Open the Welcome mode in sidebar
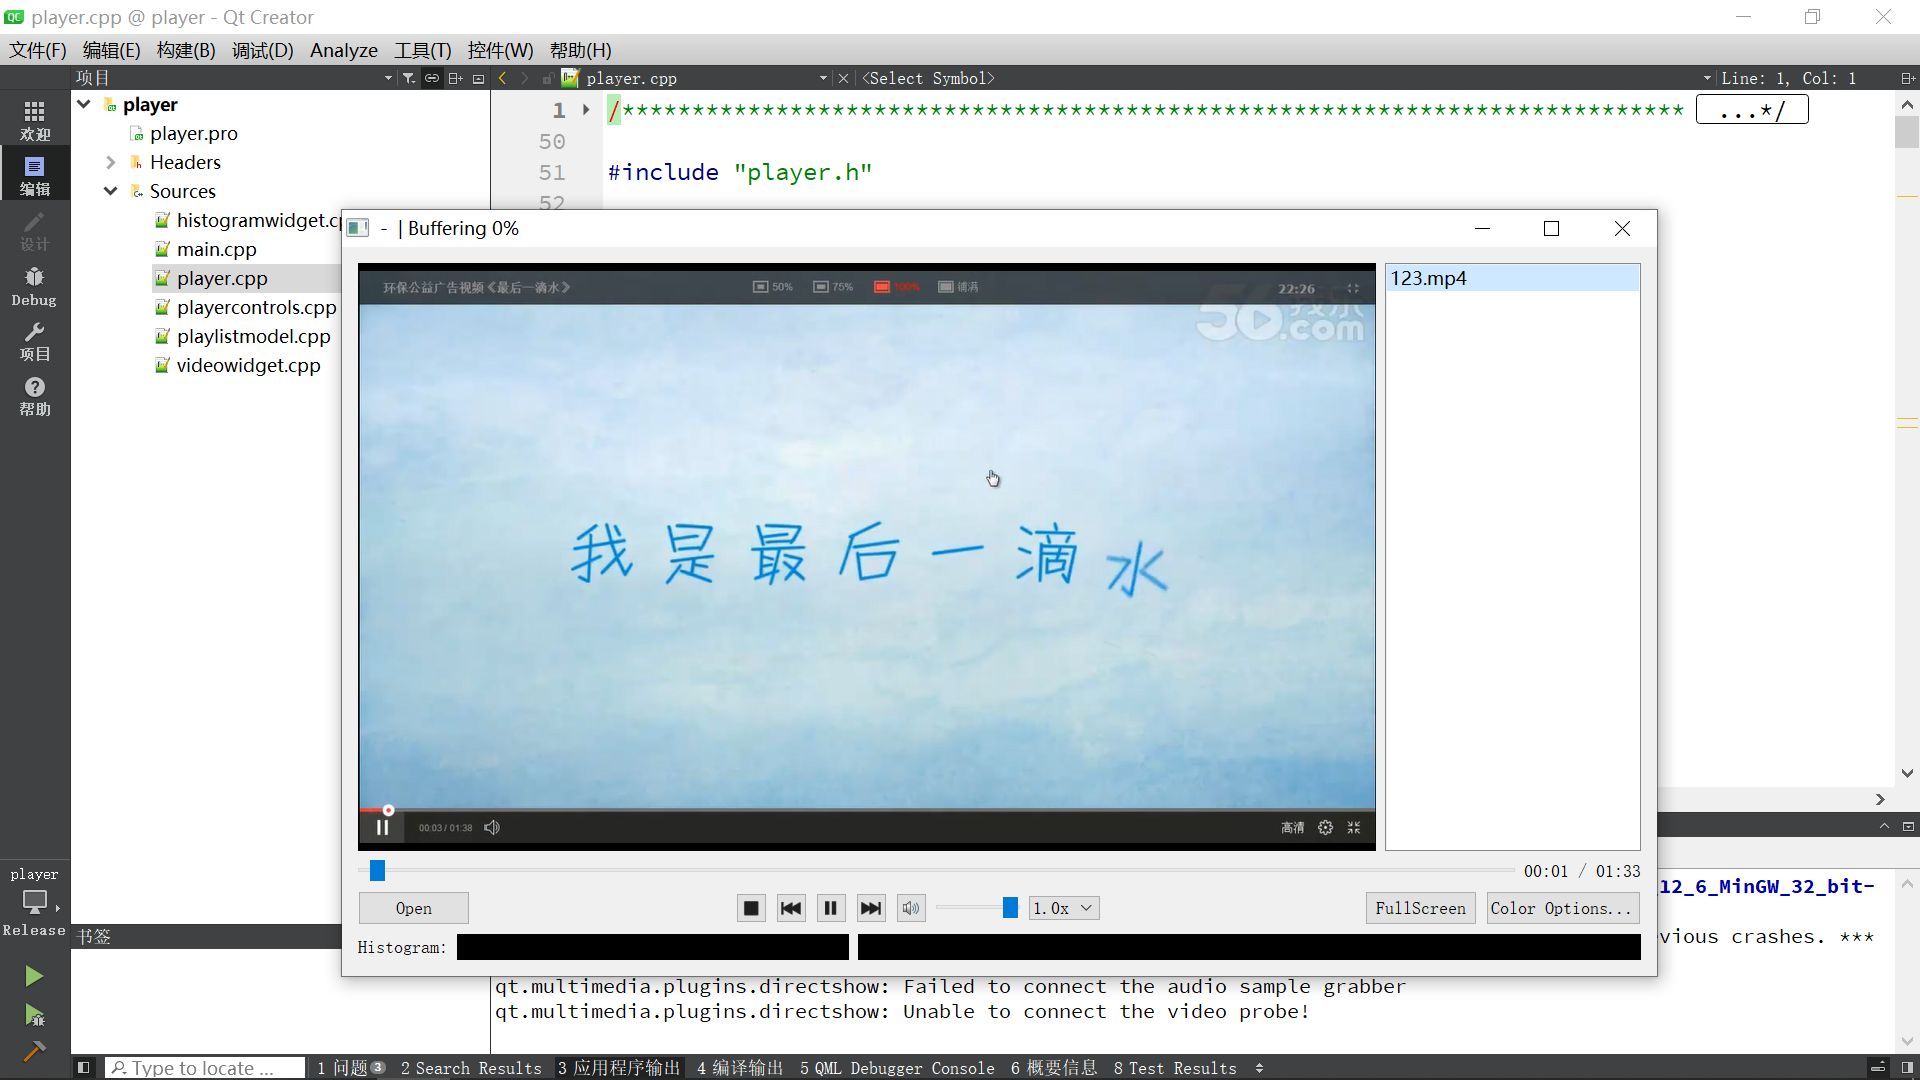 pos(34,119)
